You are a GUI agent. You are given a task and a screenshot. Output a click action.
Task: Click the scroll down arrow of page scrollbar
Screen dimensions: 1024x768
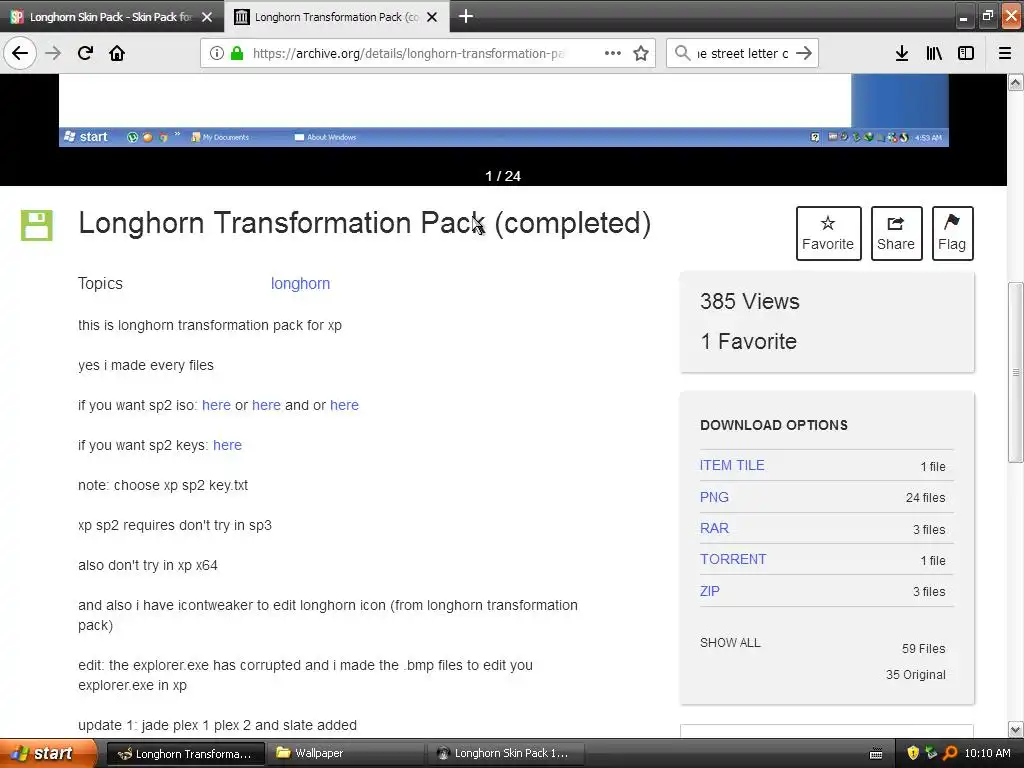point(1016,729)
